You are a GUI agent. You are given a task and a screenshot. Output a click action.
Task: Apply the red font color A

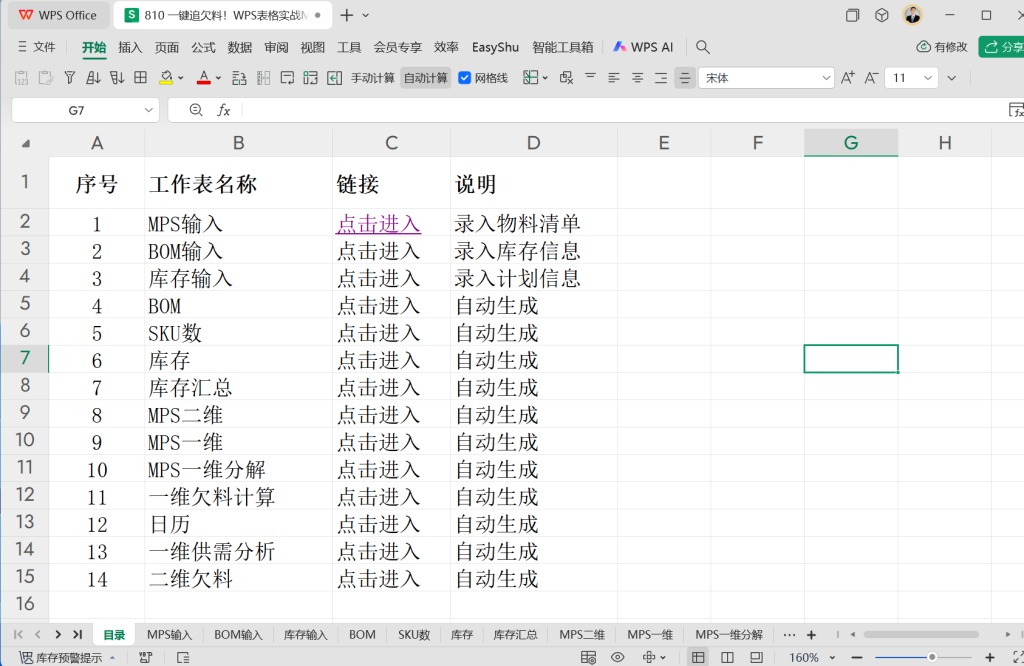click(204, 78)
